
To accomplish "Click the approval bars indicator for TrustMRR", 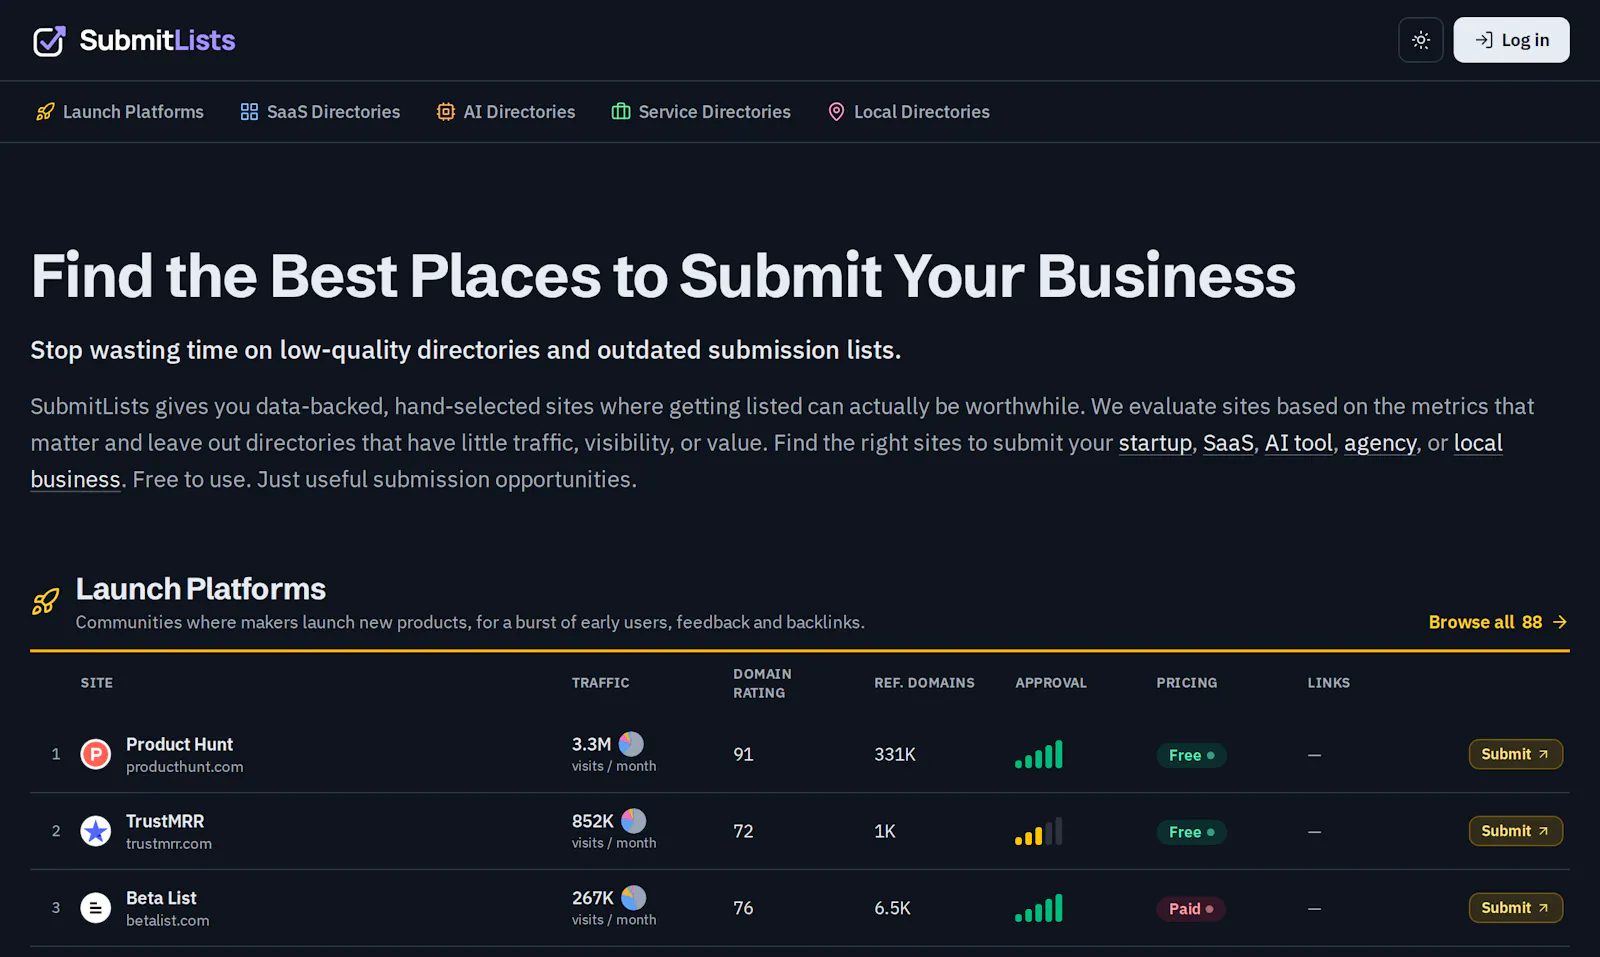I will click(1039, 831).
